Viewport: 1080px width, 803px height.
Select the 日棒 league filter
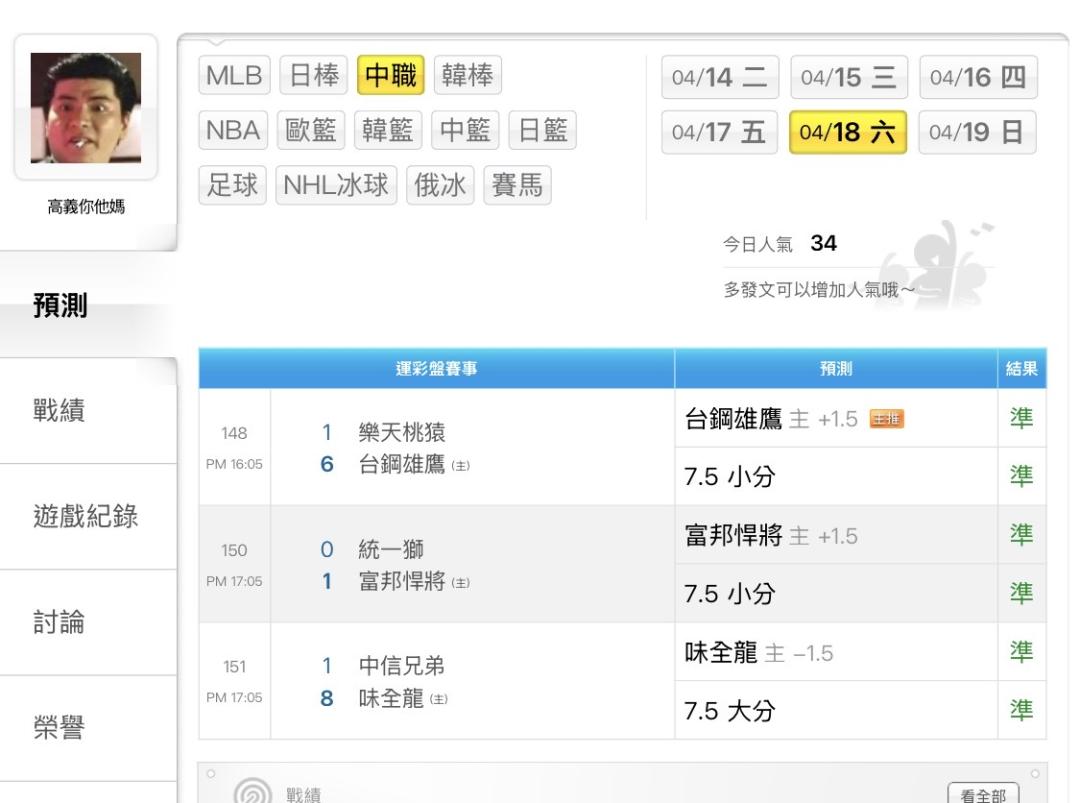pos(314,76)
